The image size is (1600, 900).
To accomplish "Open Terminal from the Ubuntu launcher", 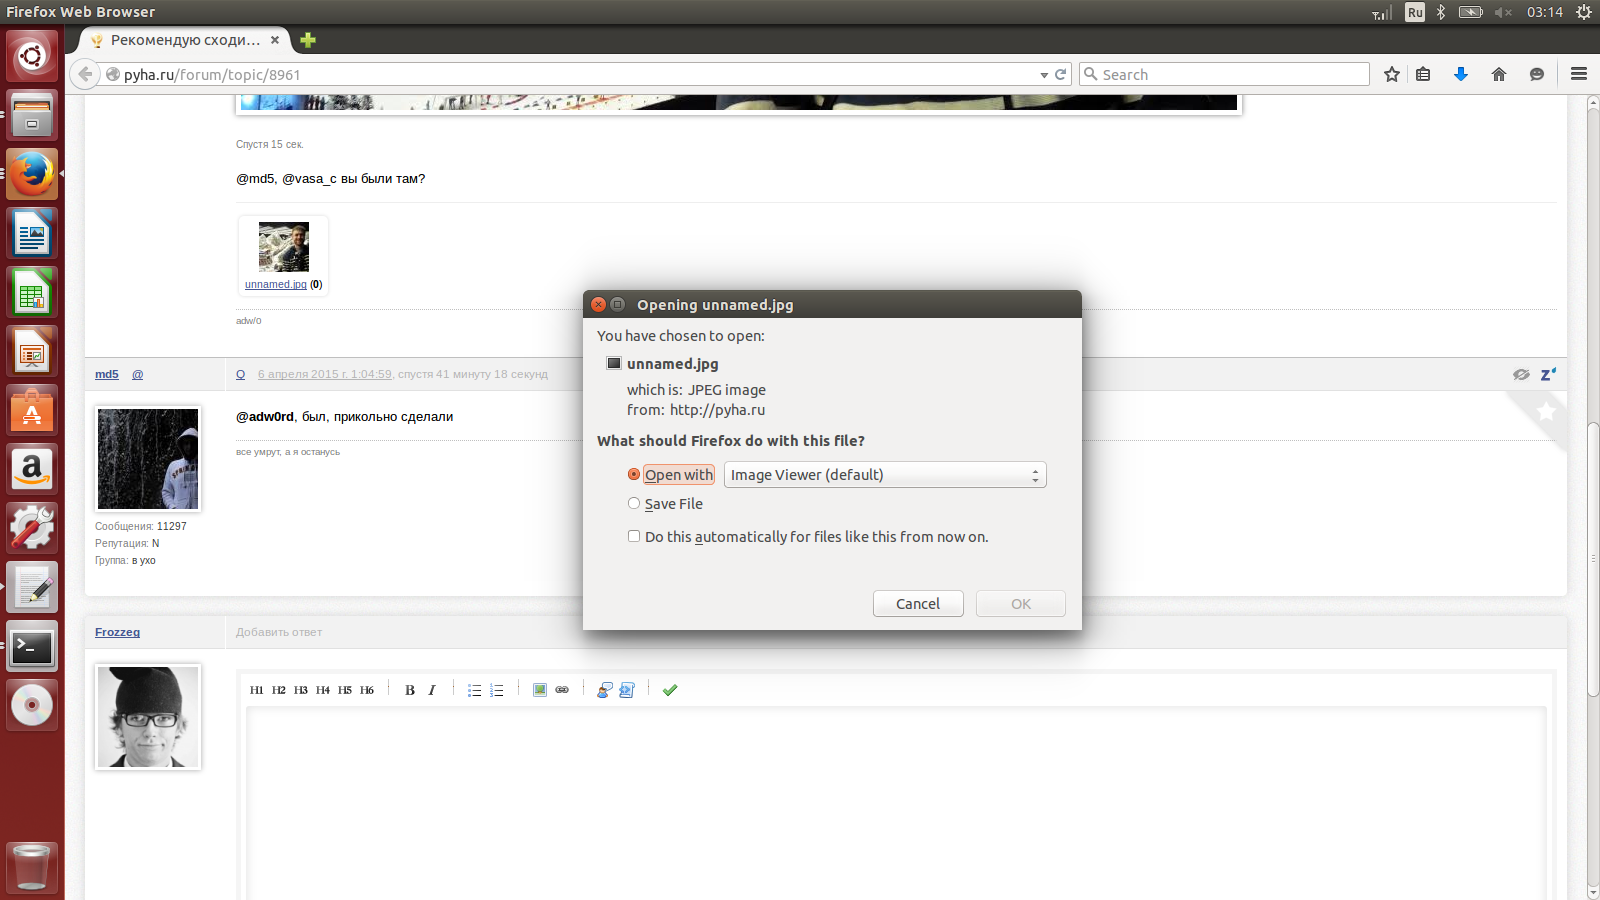I will point(32,647).
